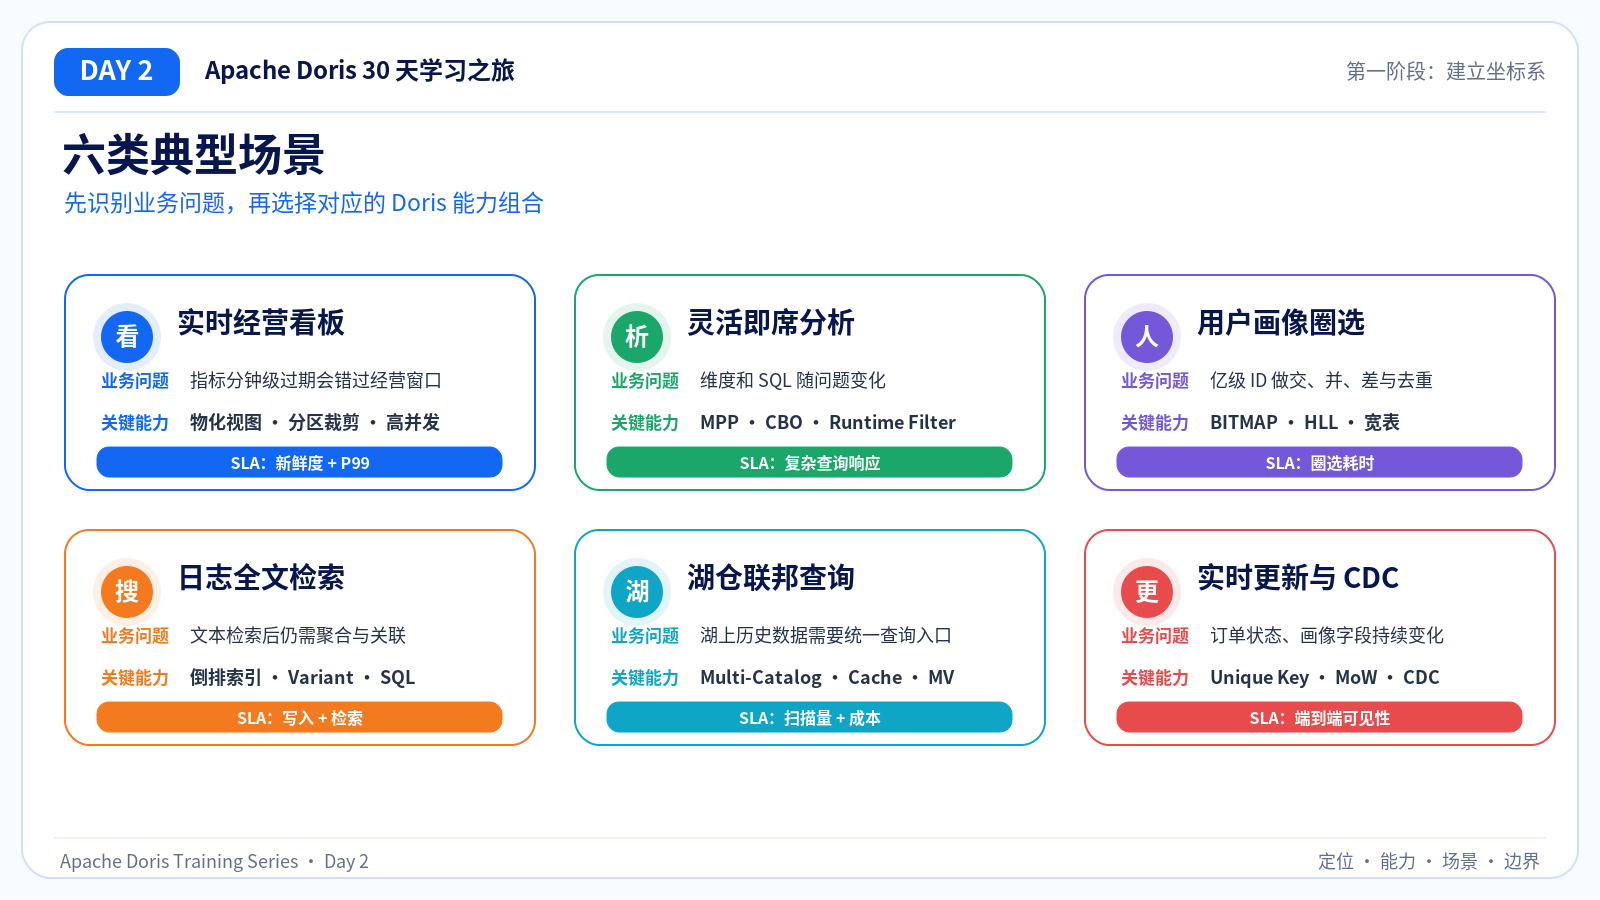The width and height of the screenshot is (1600, 900).
Task: Click the teal 湖 circle icon
Action: click(x=637, y=592)
